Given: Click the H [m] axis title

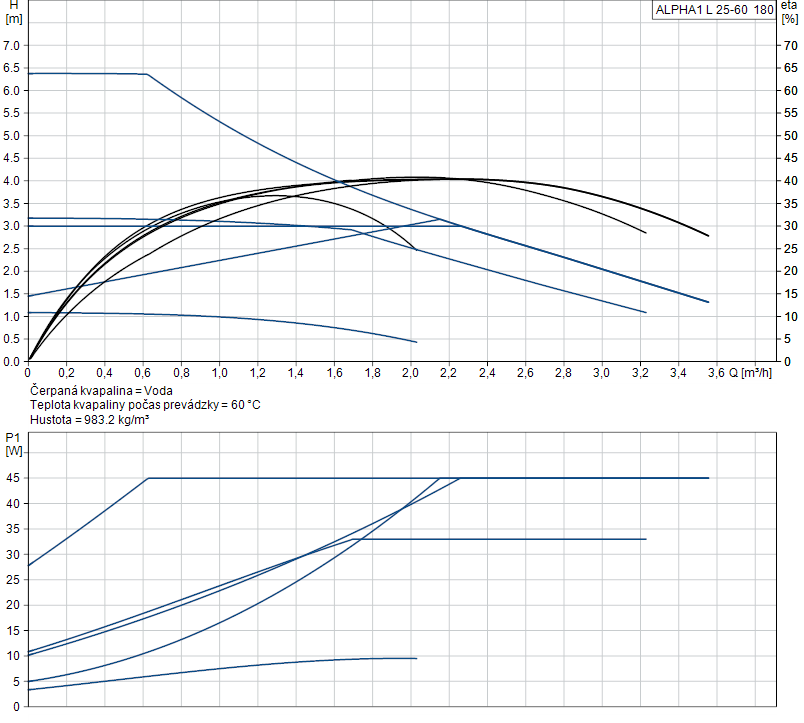Looking at the screenshot, I should [13, 12].
